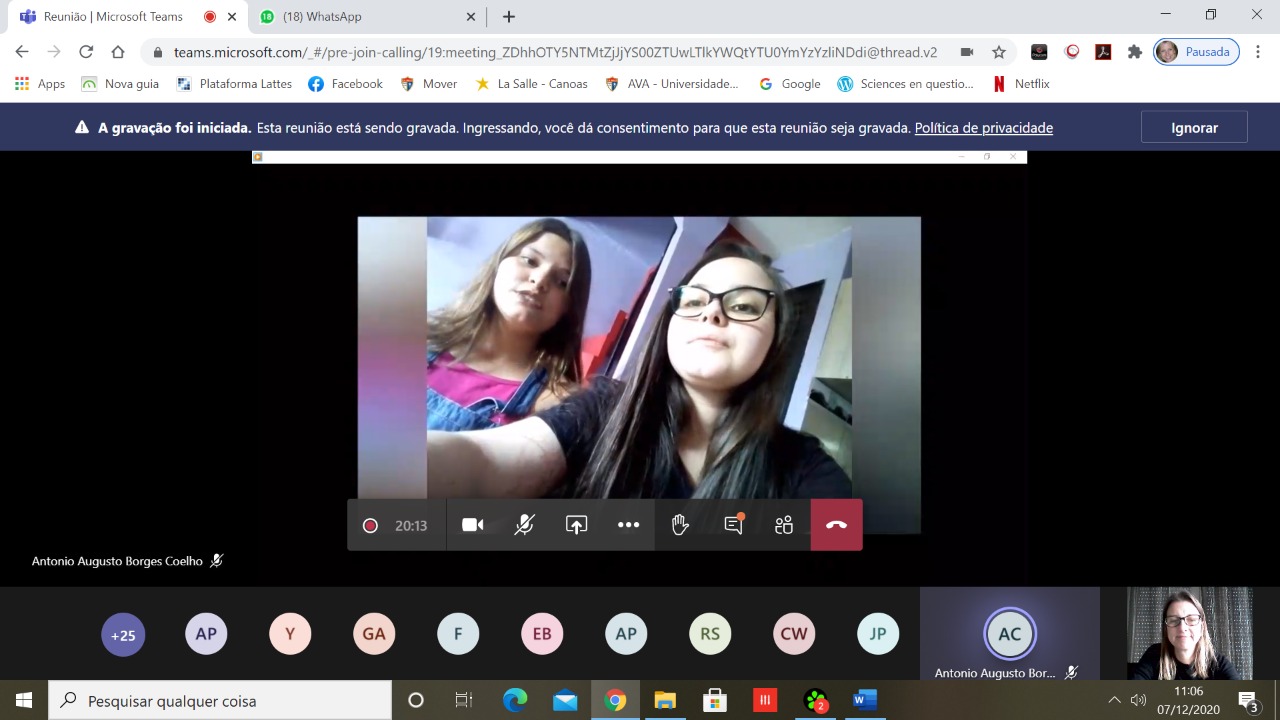Open Word from the taskbar
Screen dimensions: 1280x720
[865, 700]
